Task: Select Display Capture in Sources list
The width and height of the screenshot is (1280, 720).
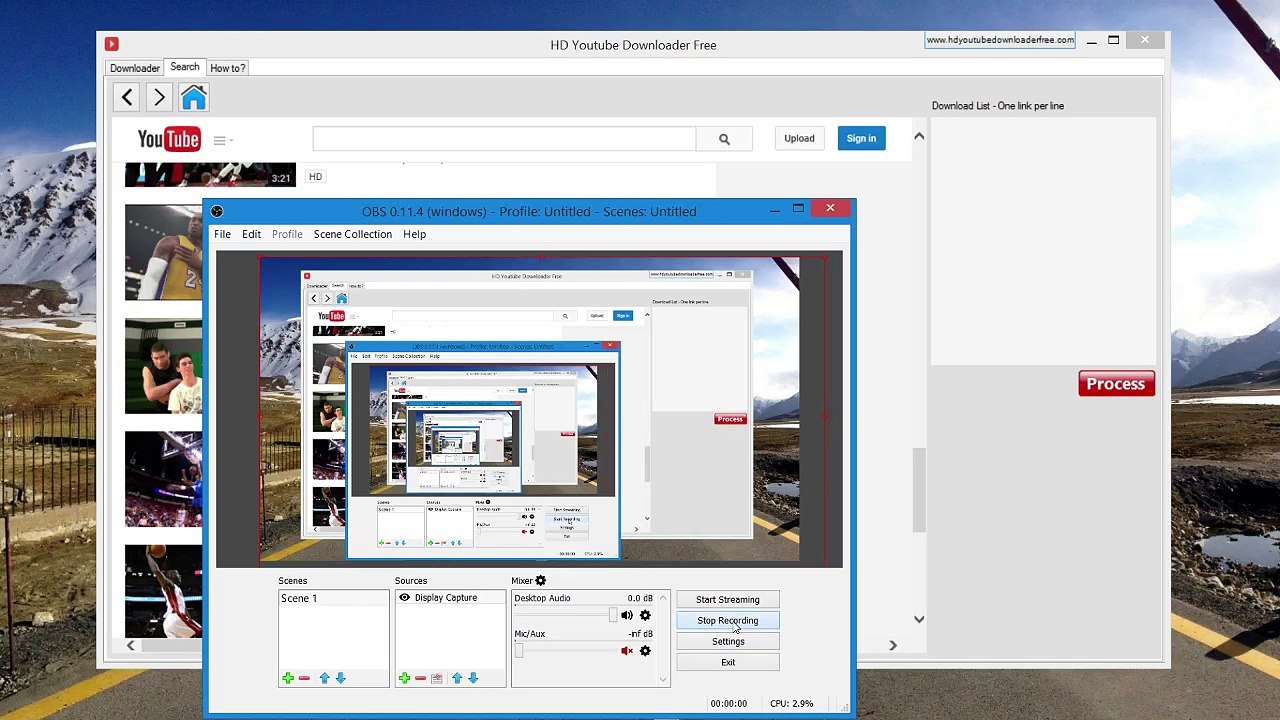Action: tap(446, 598)
